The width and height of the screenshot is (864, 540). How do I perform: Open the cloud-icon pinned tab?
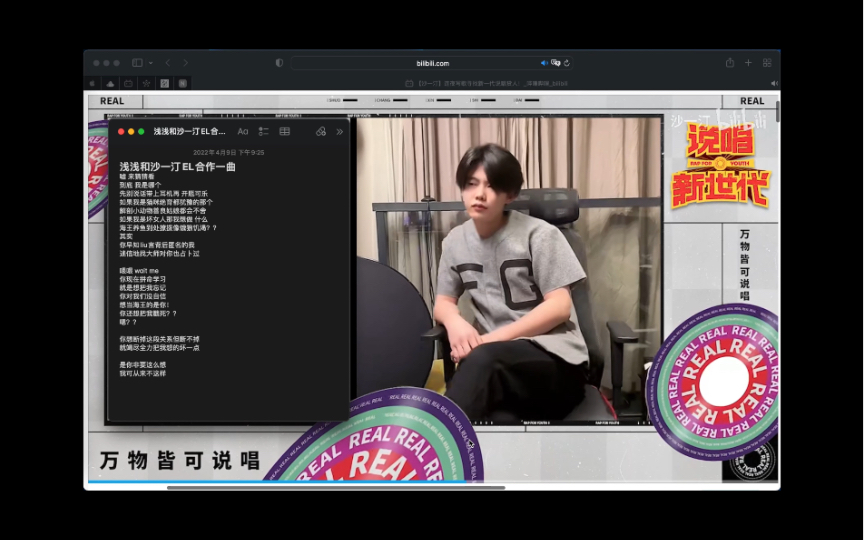point(110,83)
